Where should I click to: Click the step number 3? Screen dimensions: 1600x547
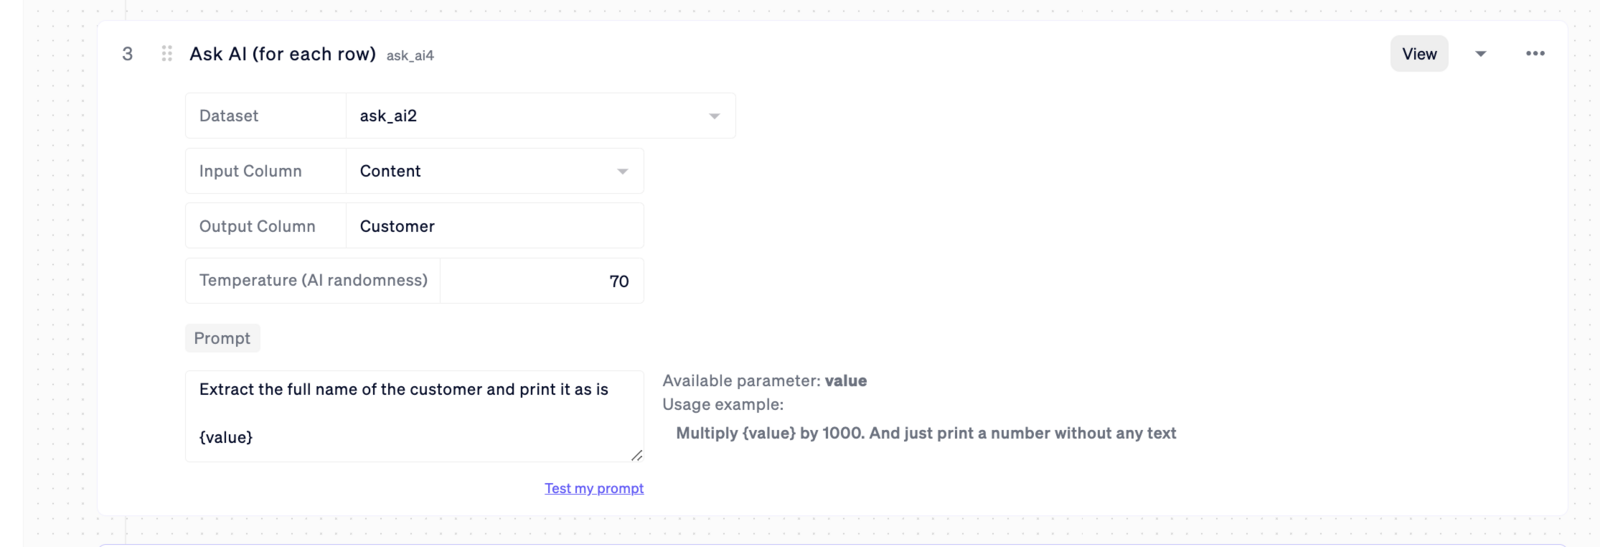tap(127, 54)
